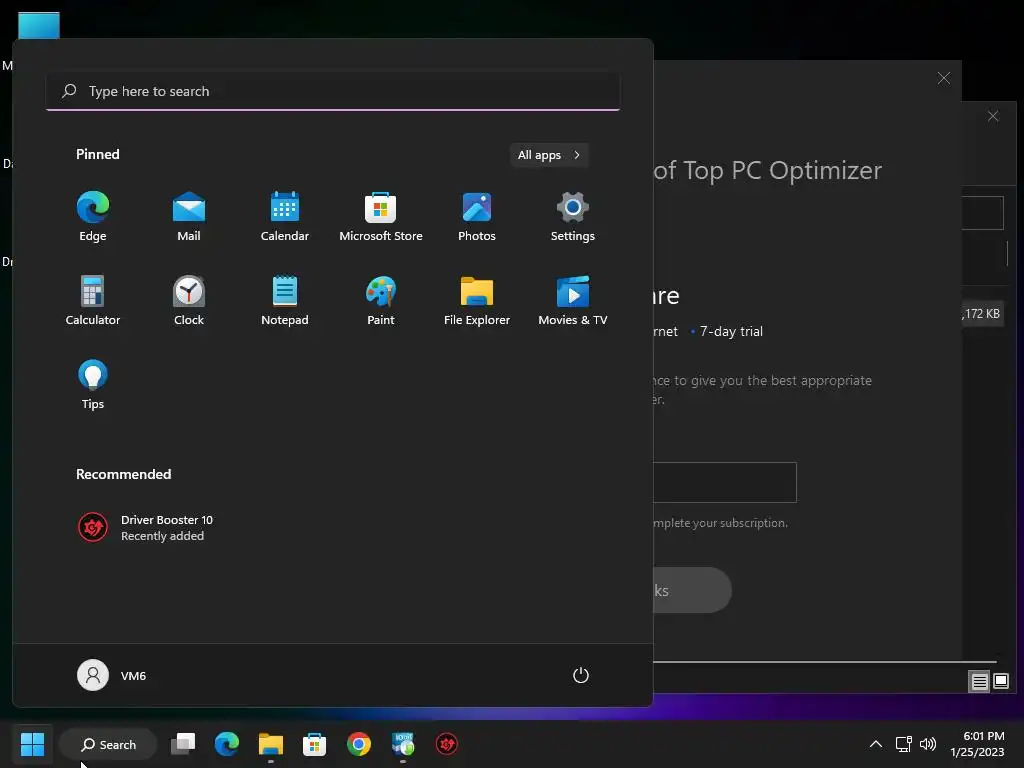Click the power button icon
This screenshot has width=1024, height=768.
(x=581, y=675)
